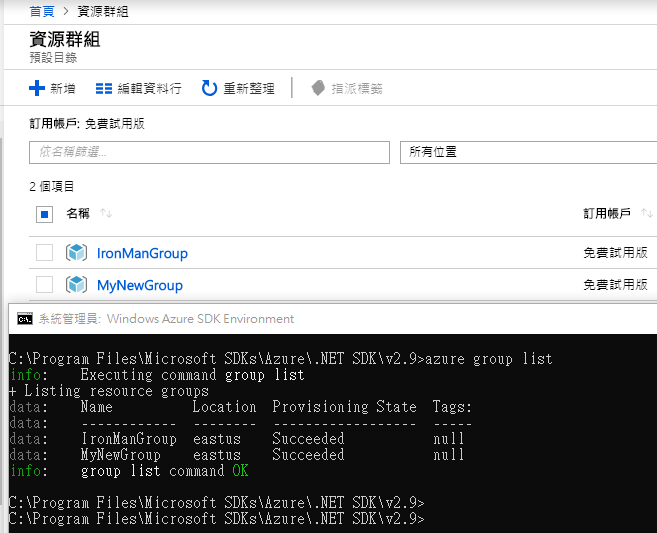This screenshot has height=533, width=657.
Task: Click green OK in terminal output
Action: pyautogui.click(x=240, y=471)
